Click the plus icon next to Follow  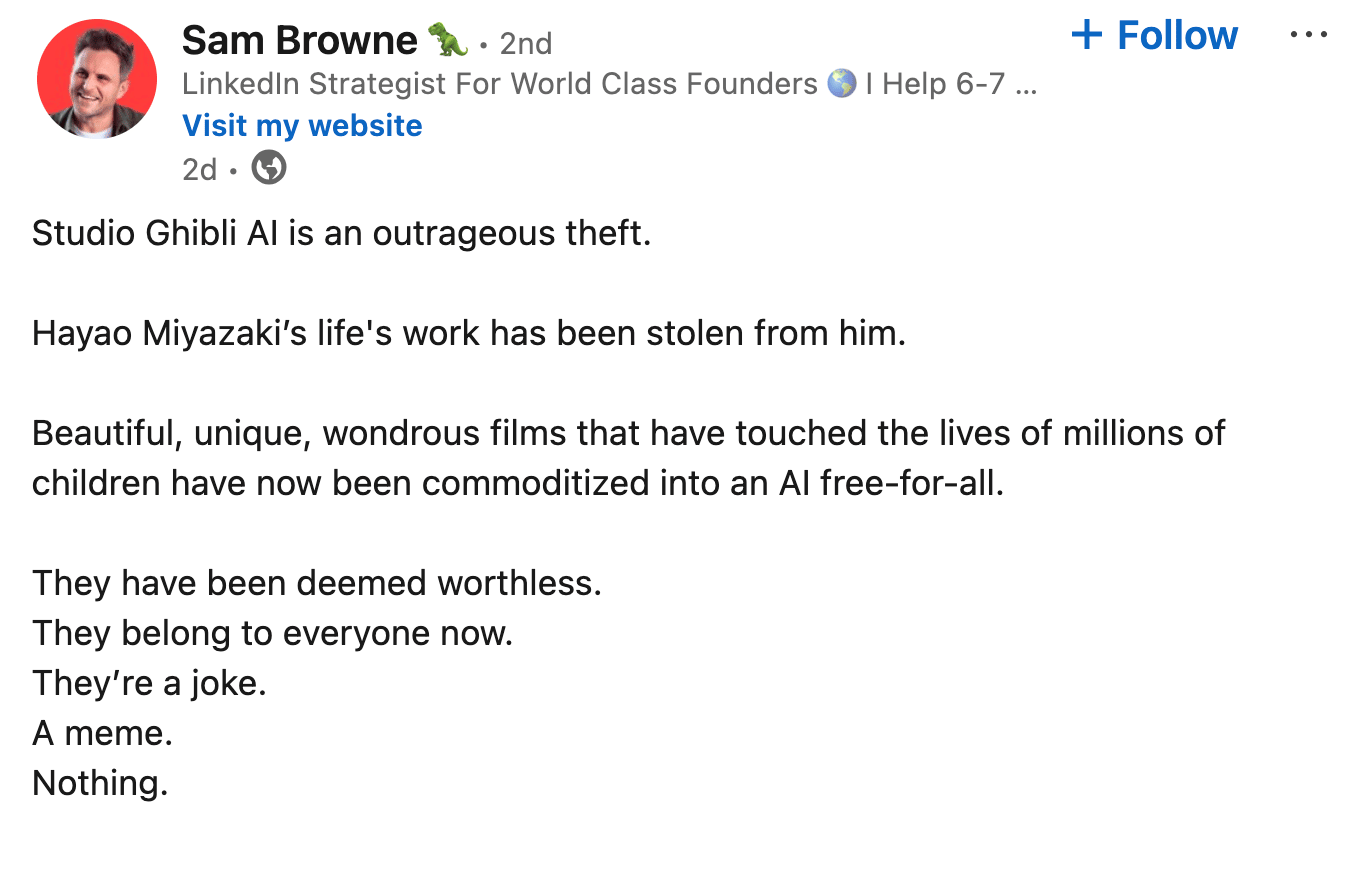[1086, 36]
